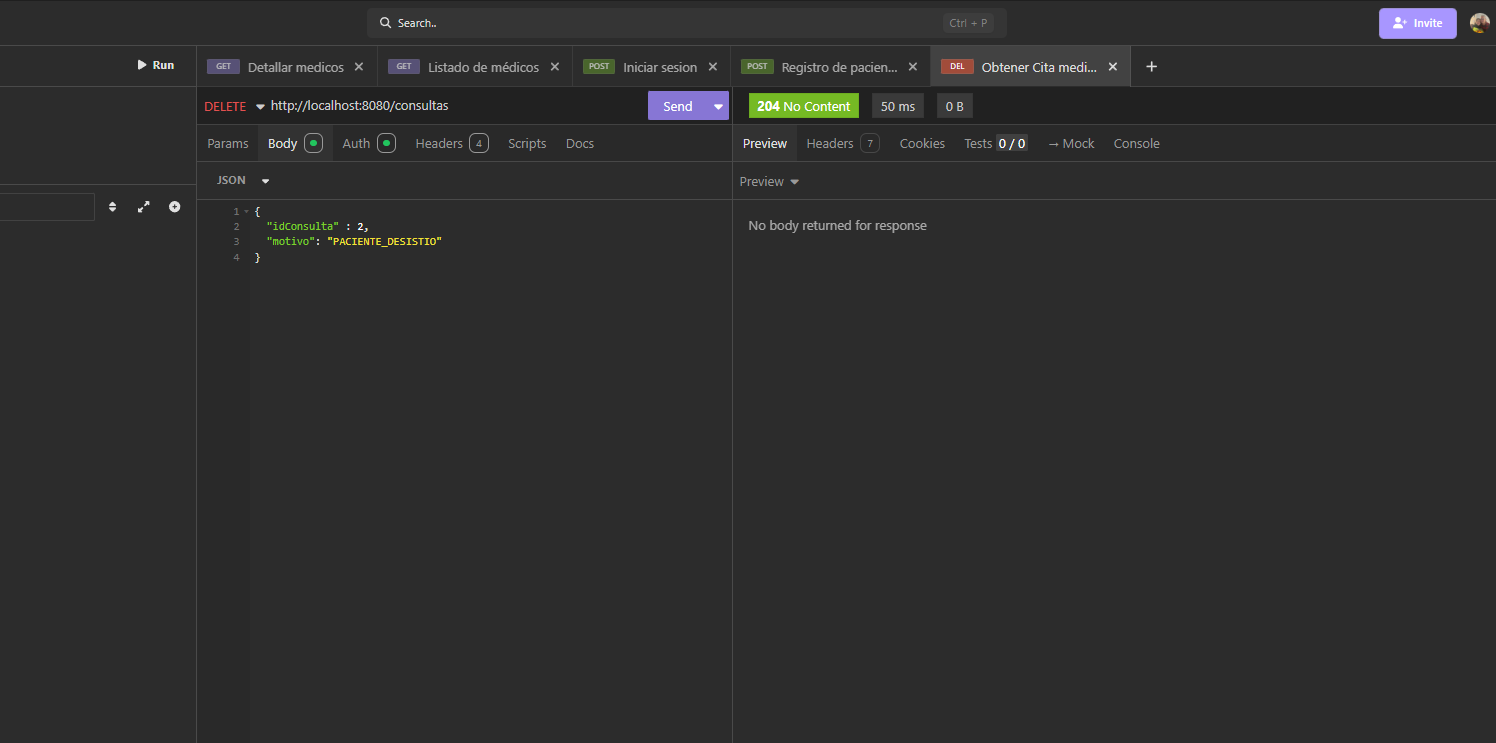Open the Cookies tab
The image size is (1496, 743).
[x=922, y=143]
